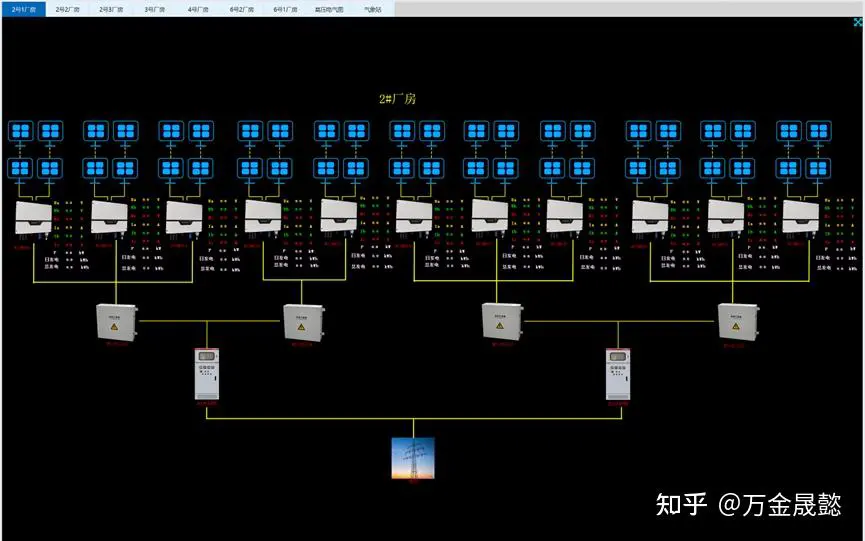Screen dimensions: 865x541
Task: Switch to the 2号2厂房 tab
Action: click(67, 8)
